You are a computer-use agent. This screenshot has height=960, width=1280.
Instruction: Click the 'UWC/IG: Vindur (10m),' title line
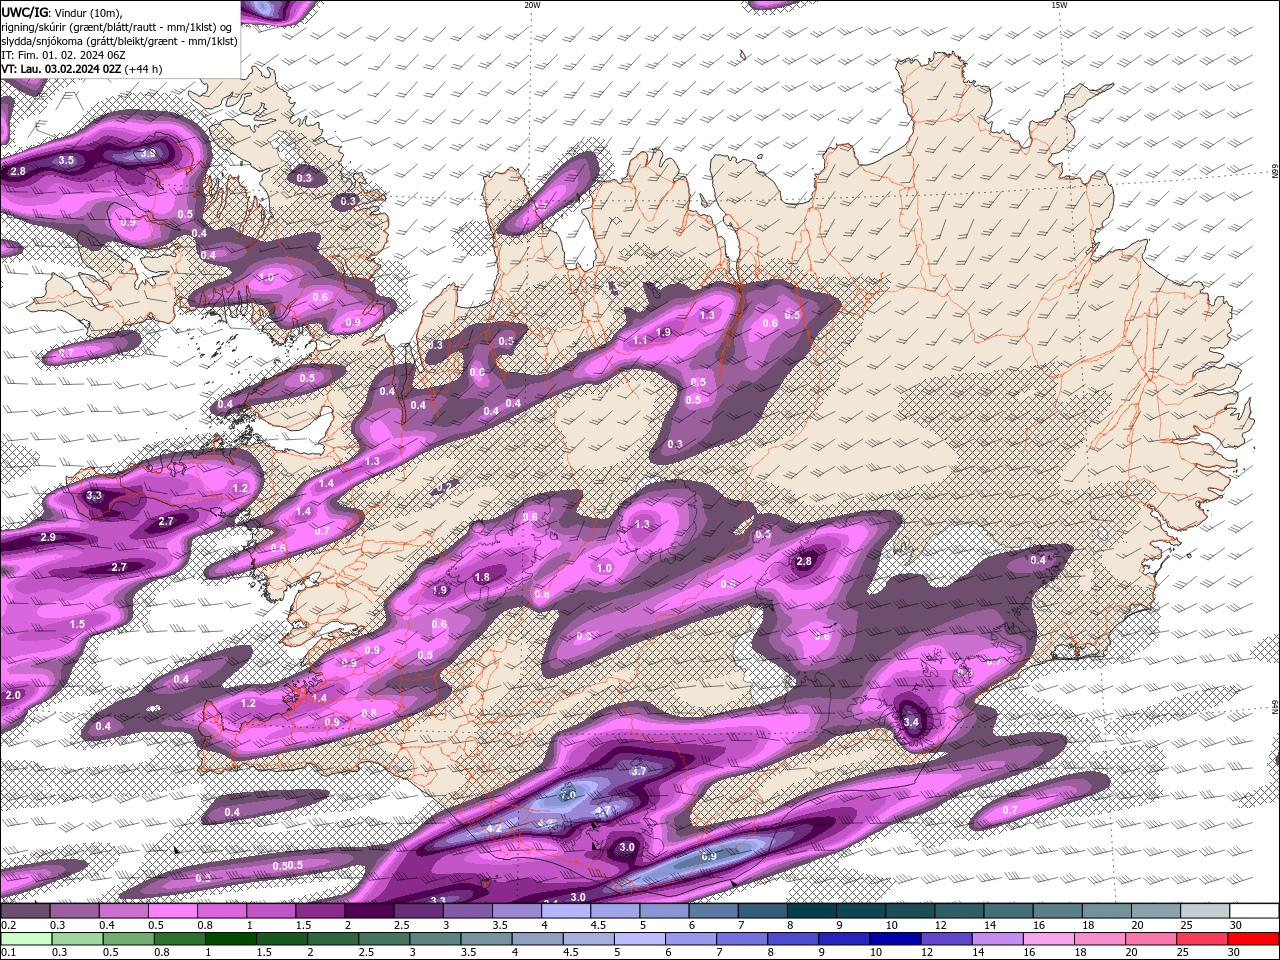pyautogui.click(x=63, y=12)
